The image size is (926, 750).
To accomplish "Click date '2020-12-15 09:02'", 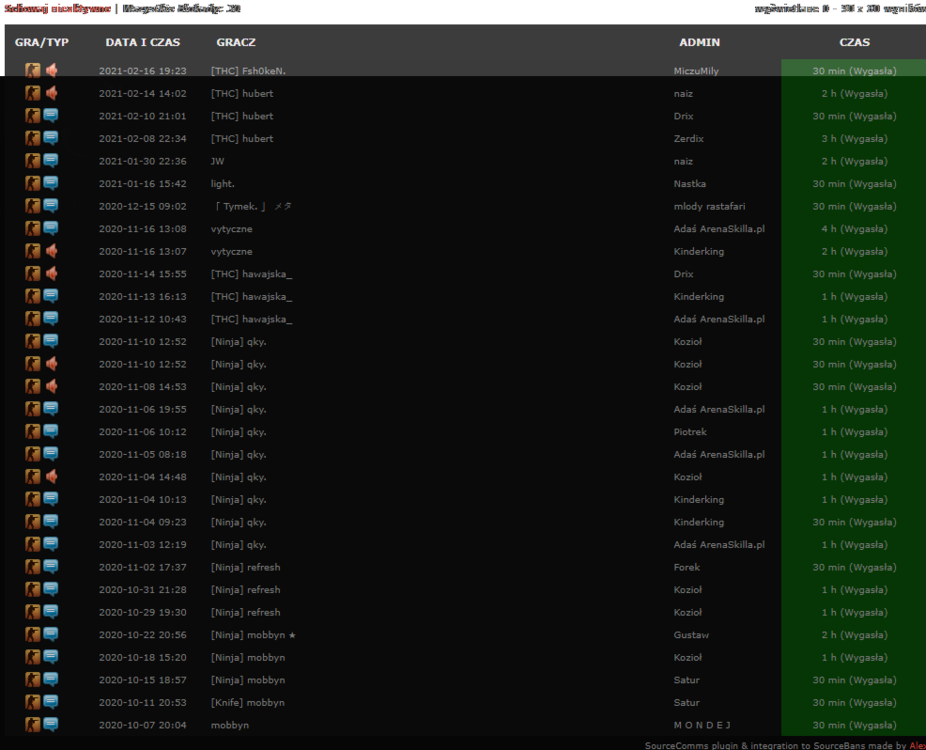I will point(142,206).
